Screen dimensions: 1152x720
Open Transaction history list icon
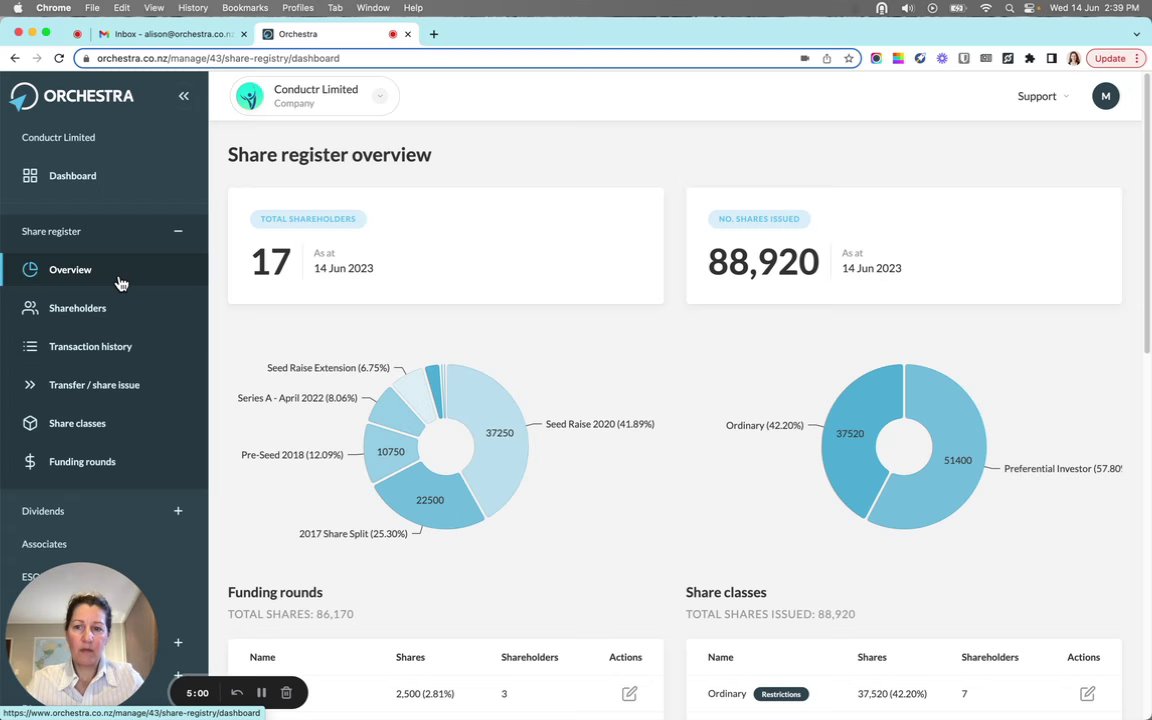pos(30,346)
